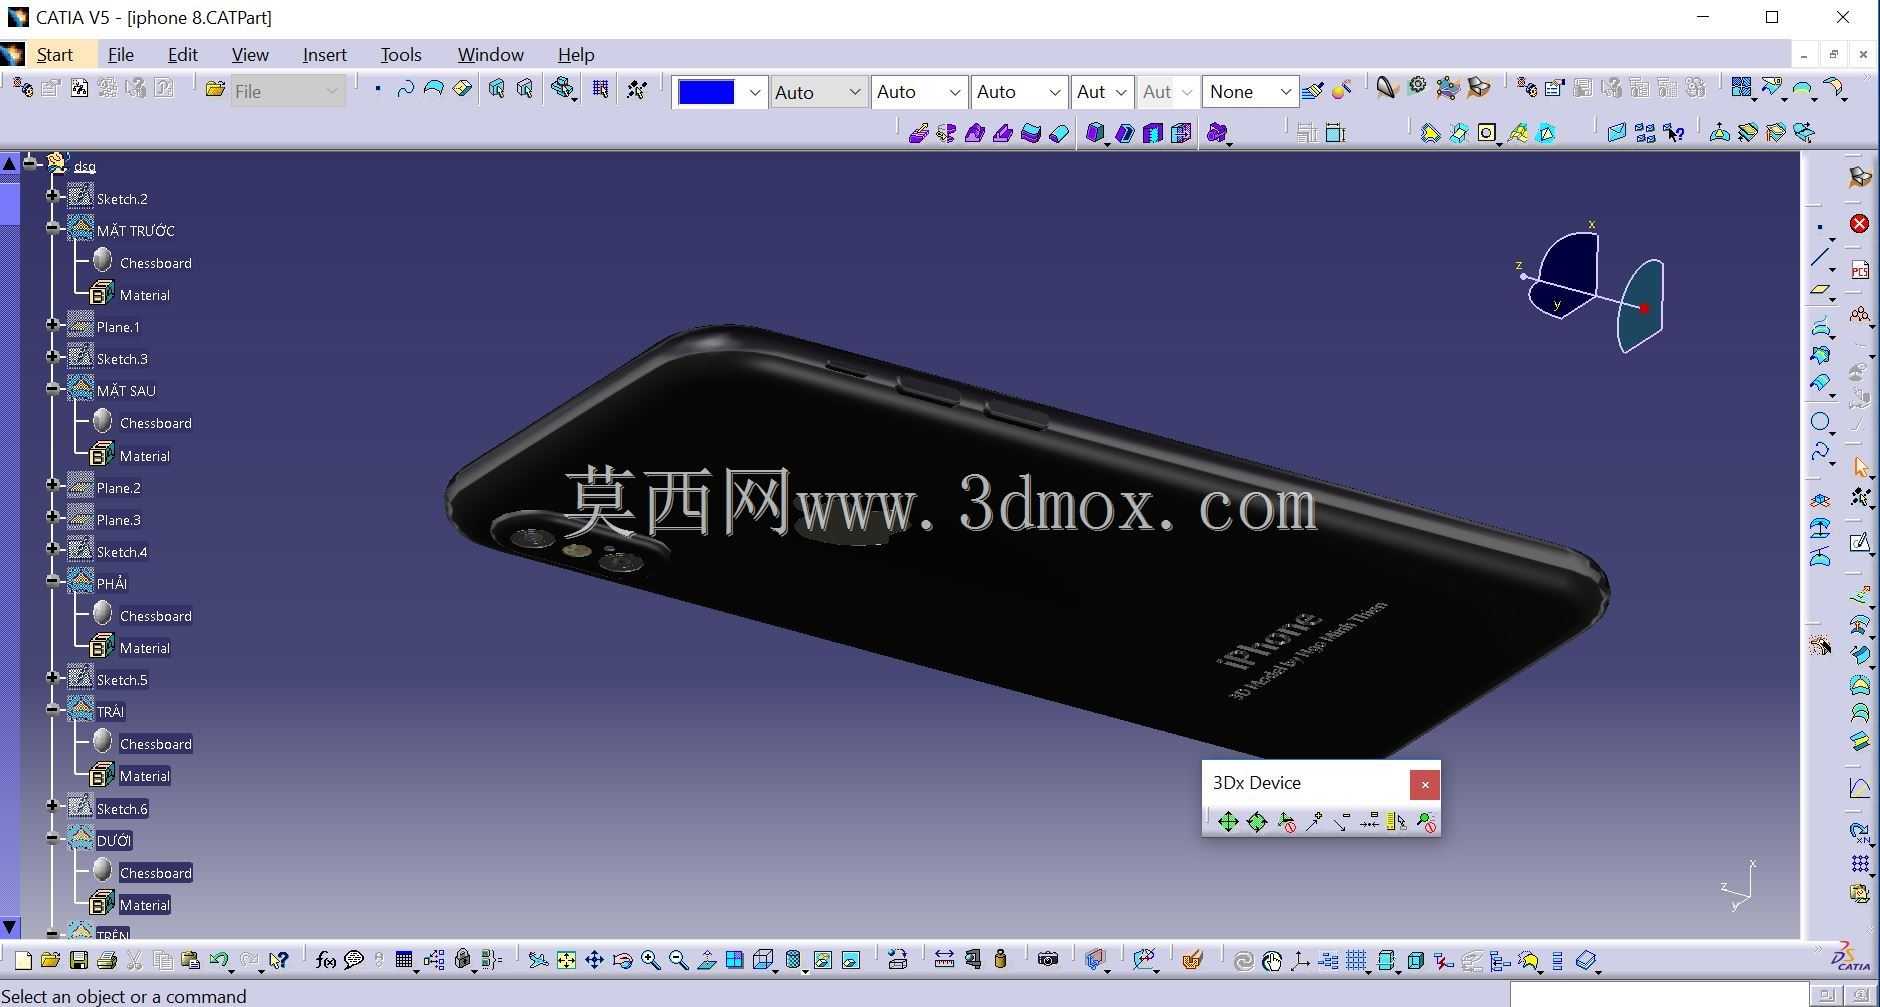
Task: Save the part with floppy disk icon
Action: coord(78,960)
